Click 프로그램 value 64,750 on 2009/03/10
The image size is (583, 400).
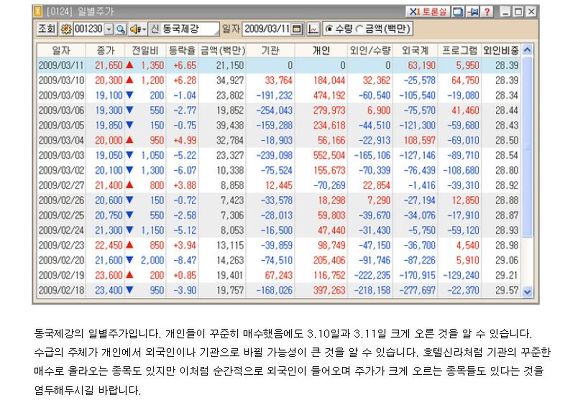point(466,80)
